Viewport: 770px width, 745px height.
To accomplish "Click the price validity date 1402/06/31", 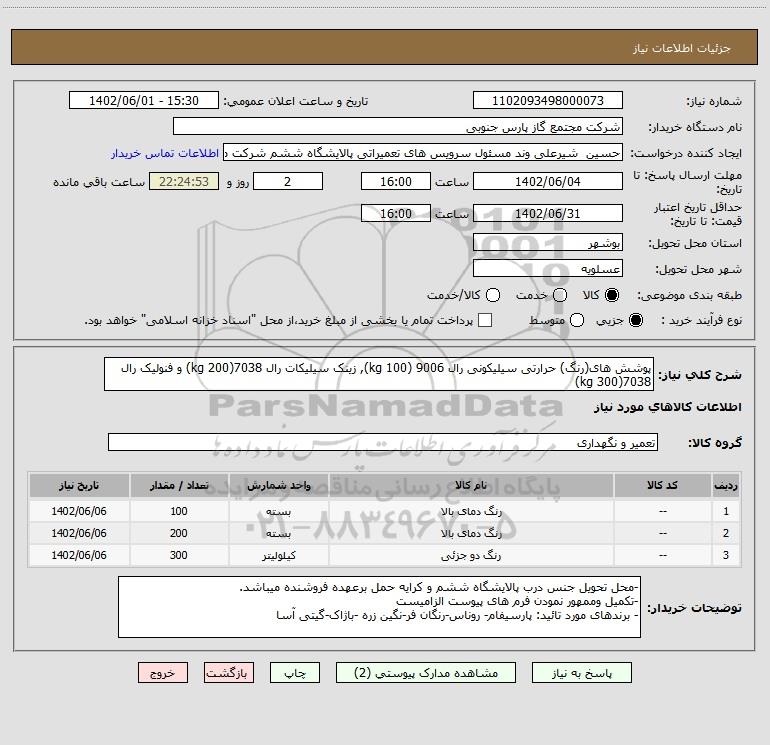I will 548,213.
